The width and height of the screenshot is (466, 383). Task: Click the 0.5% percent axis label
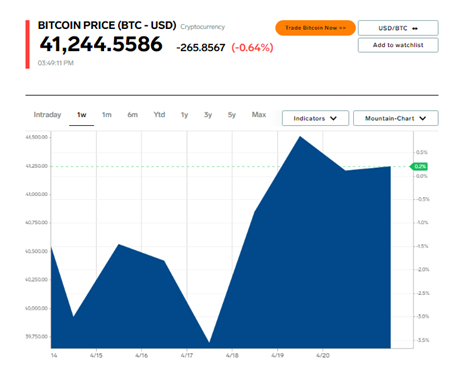click(422, 152)
